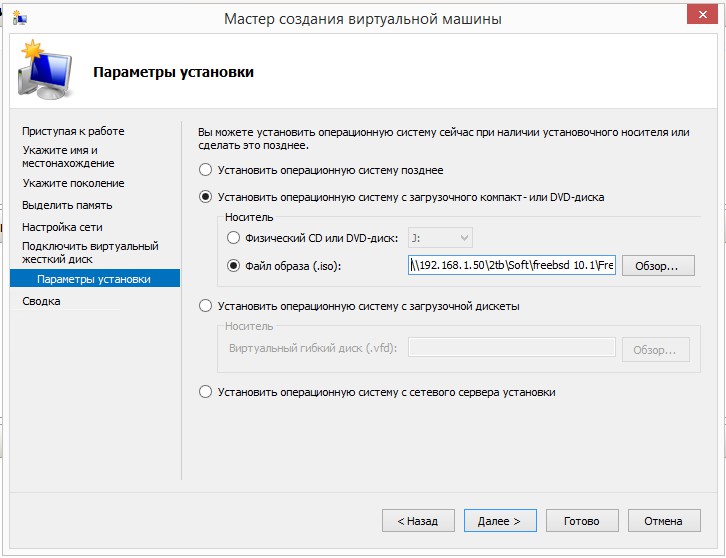Click the greyed-out 'Носитель' floppy group label

click(x=249, y=326)
